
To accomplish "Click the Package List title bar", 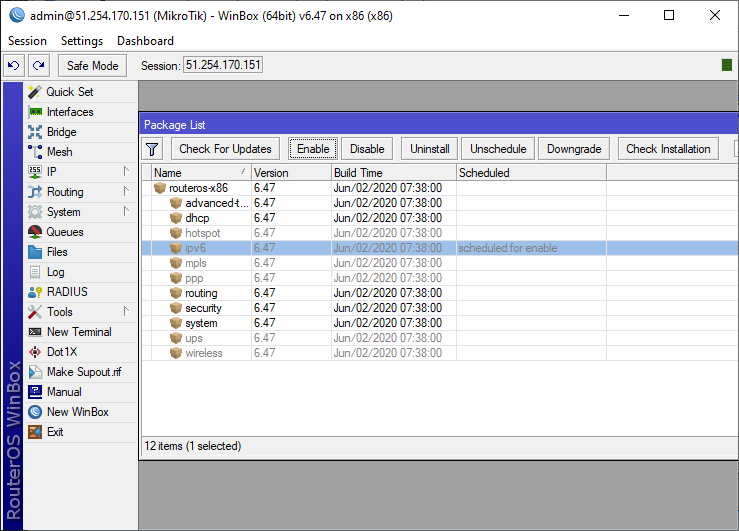I will pyautogui.click(x=439, y=125).
